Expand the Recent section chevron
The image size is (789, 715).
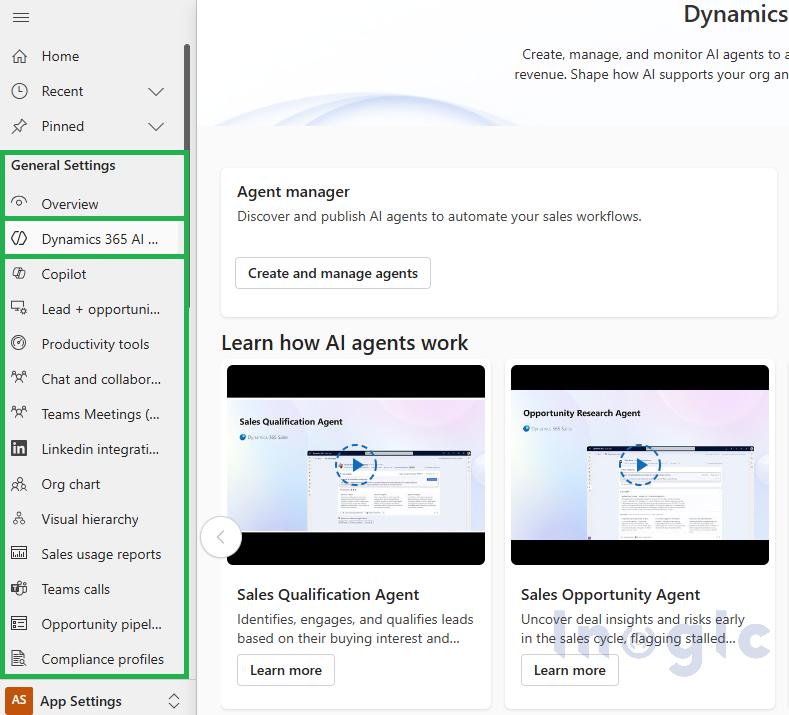(156, 92)
